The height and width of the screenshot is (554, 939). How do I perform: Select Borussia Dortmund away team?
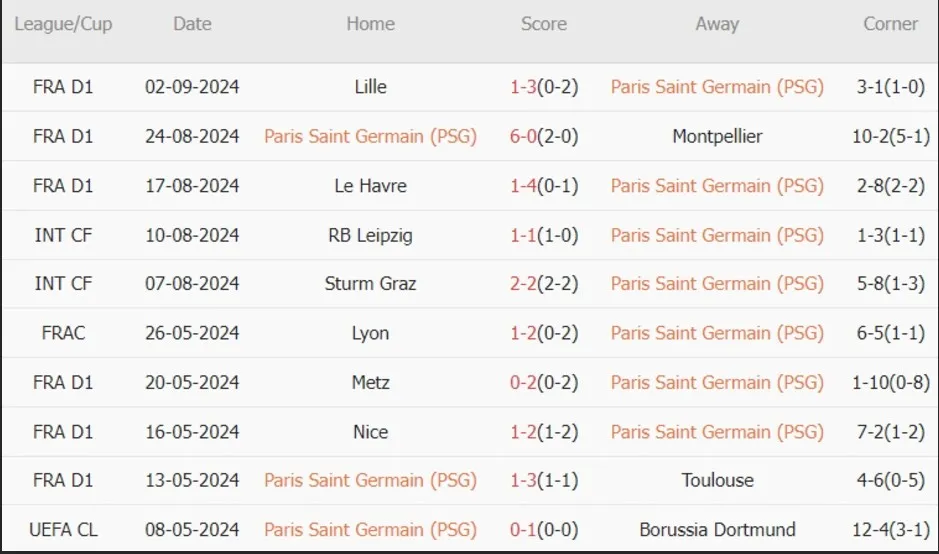(x=717, y=530)
